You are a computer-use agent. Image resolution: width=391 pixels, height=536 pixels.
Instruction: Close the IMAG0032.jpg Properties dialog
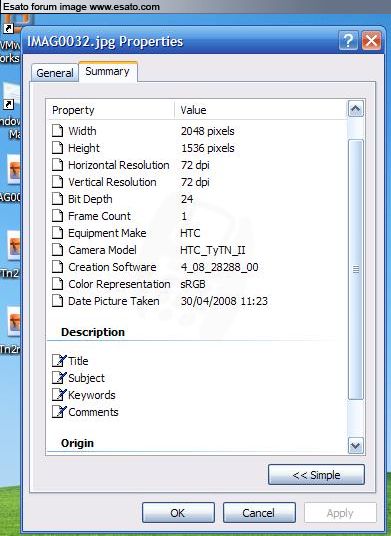pos(372,41)
